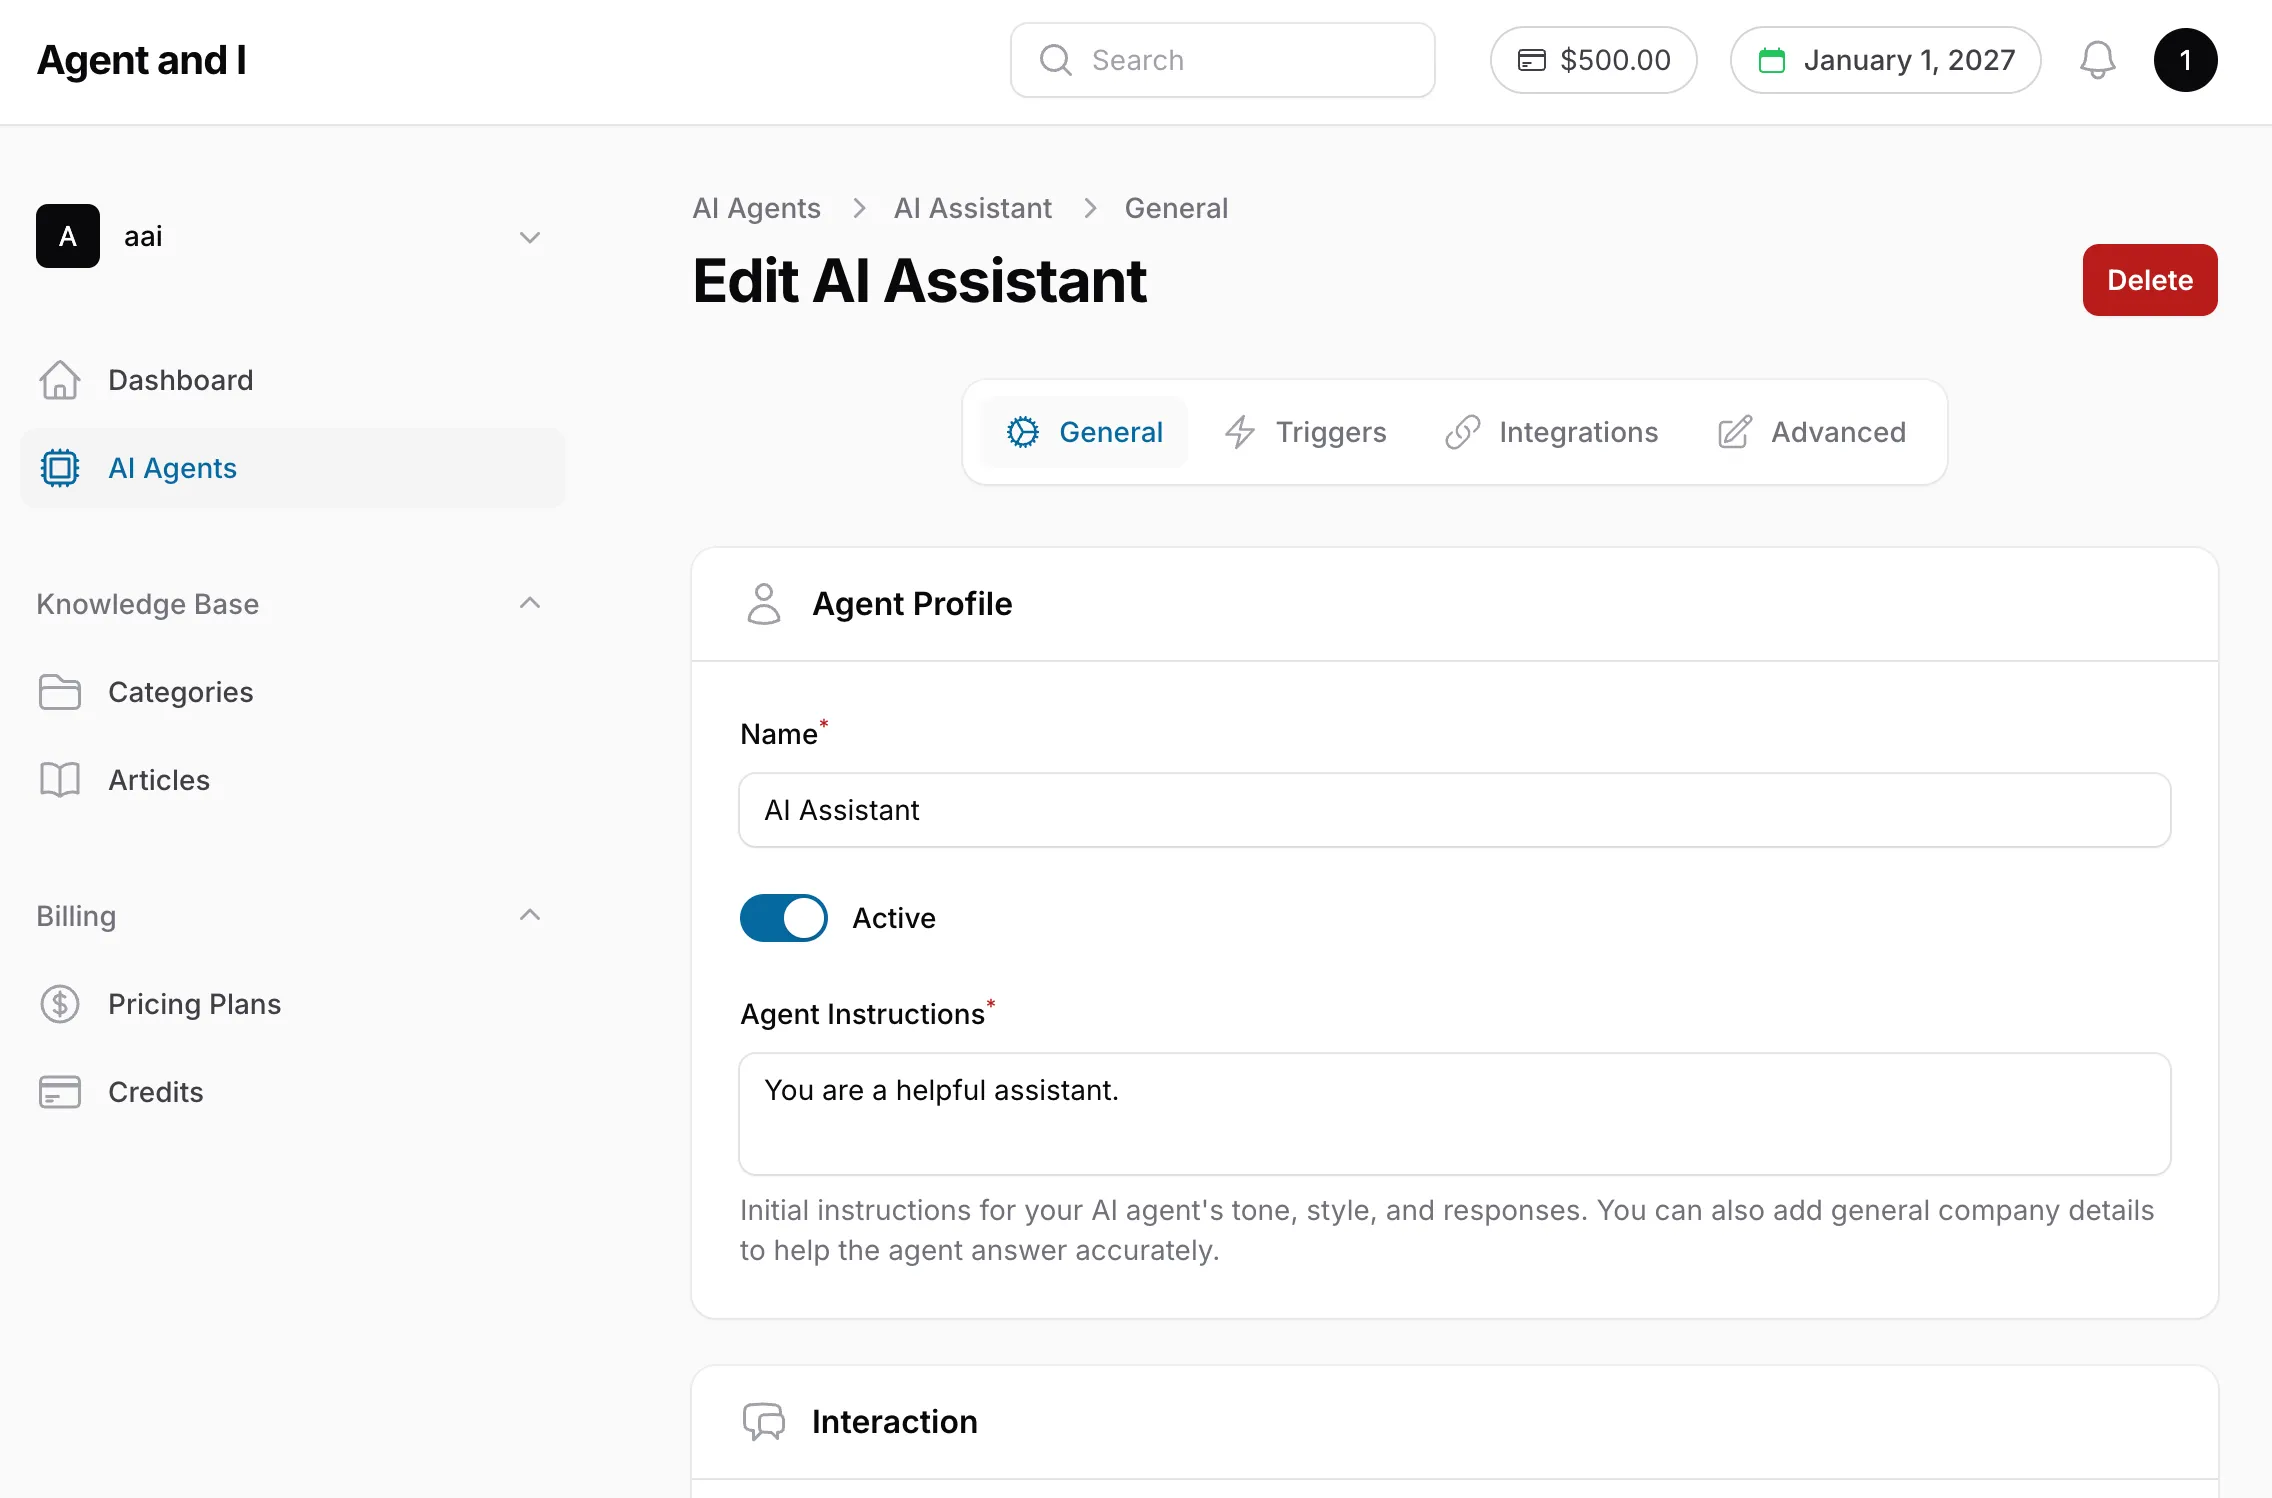
Task: Open the user avatar badge
Action: (2185, 60)
